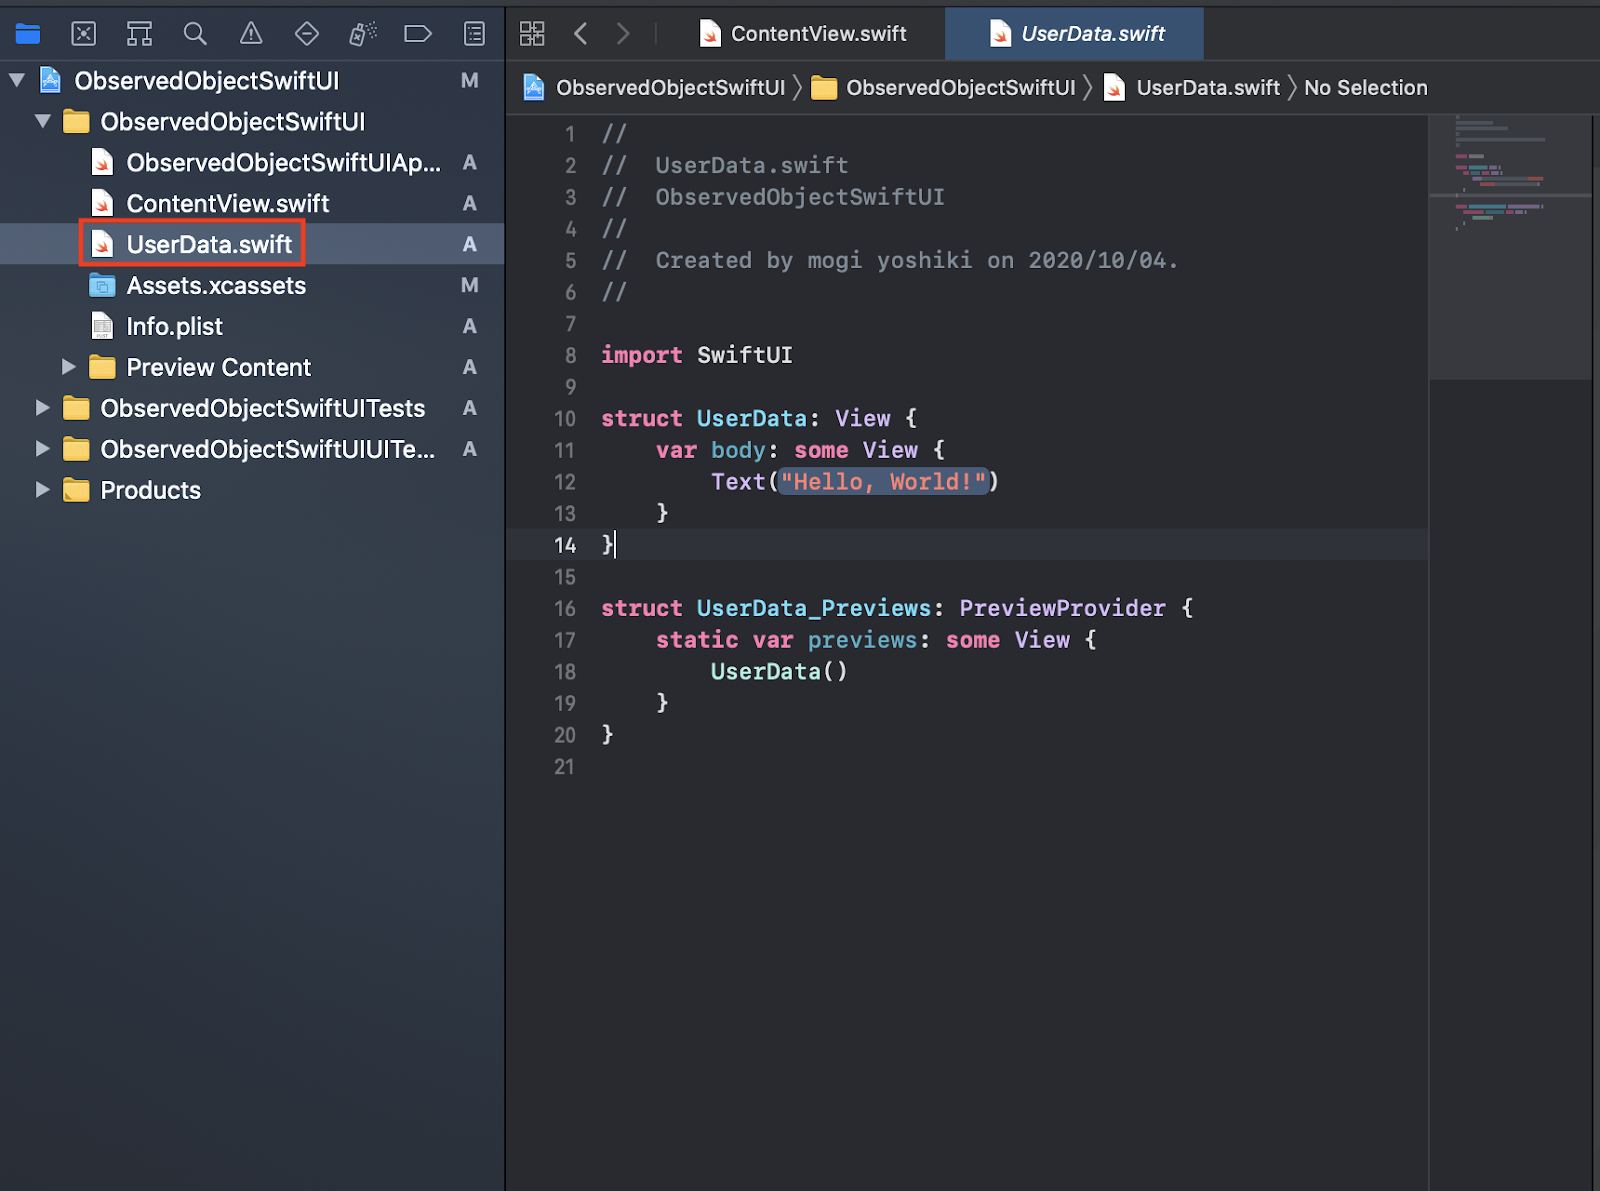Open the Debug navigator spray icon
1600x1191 pixels.
coord(362,34)
